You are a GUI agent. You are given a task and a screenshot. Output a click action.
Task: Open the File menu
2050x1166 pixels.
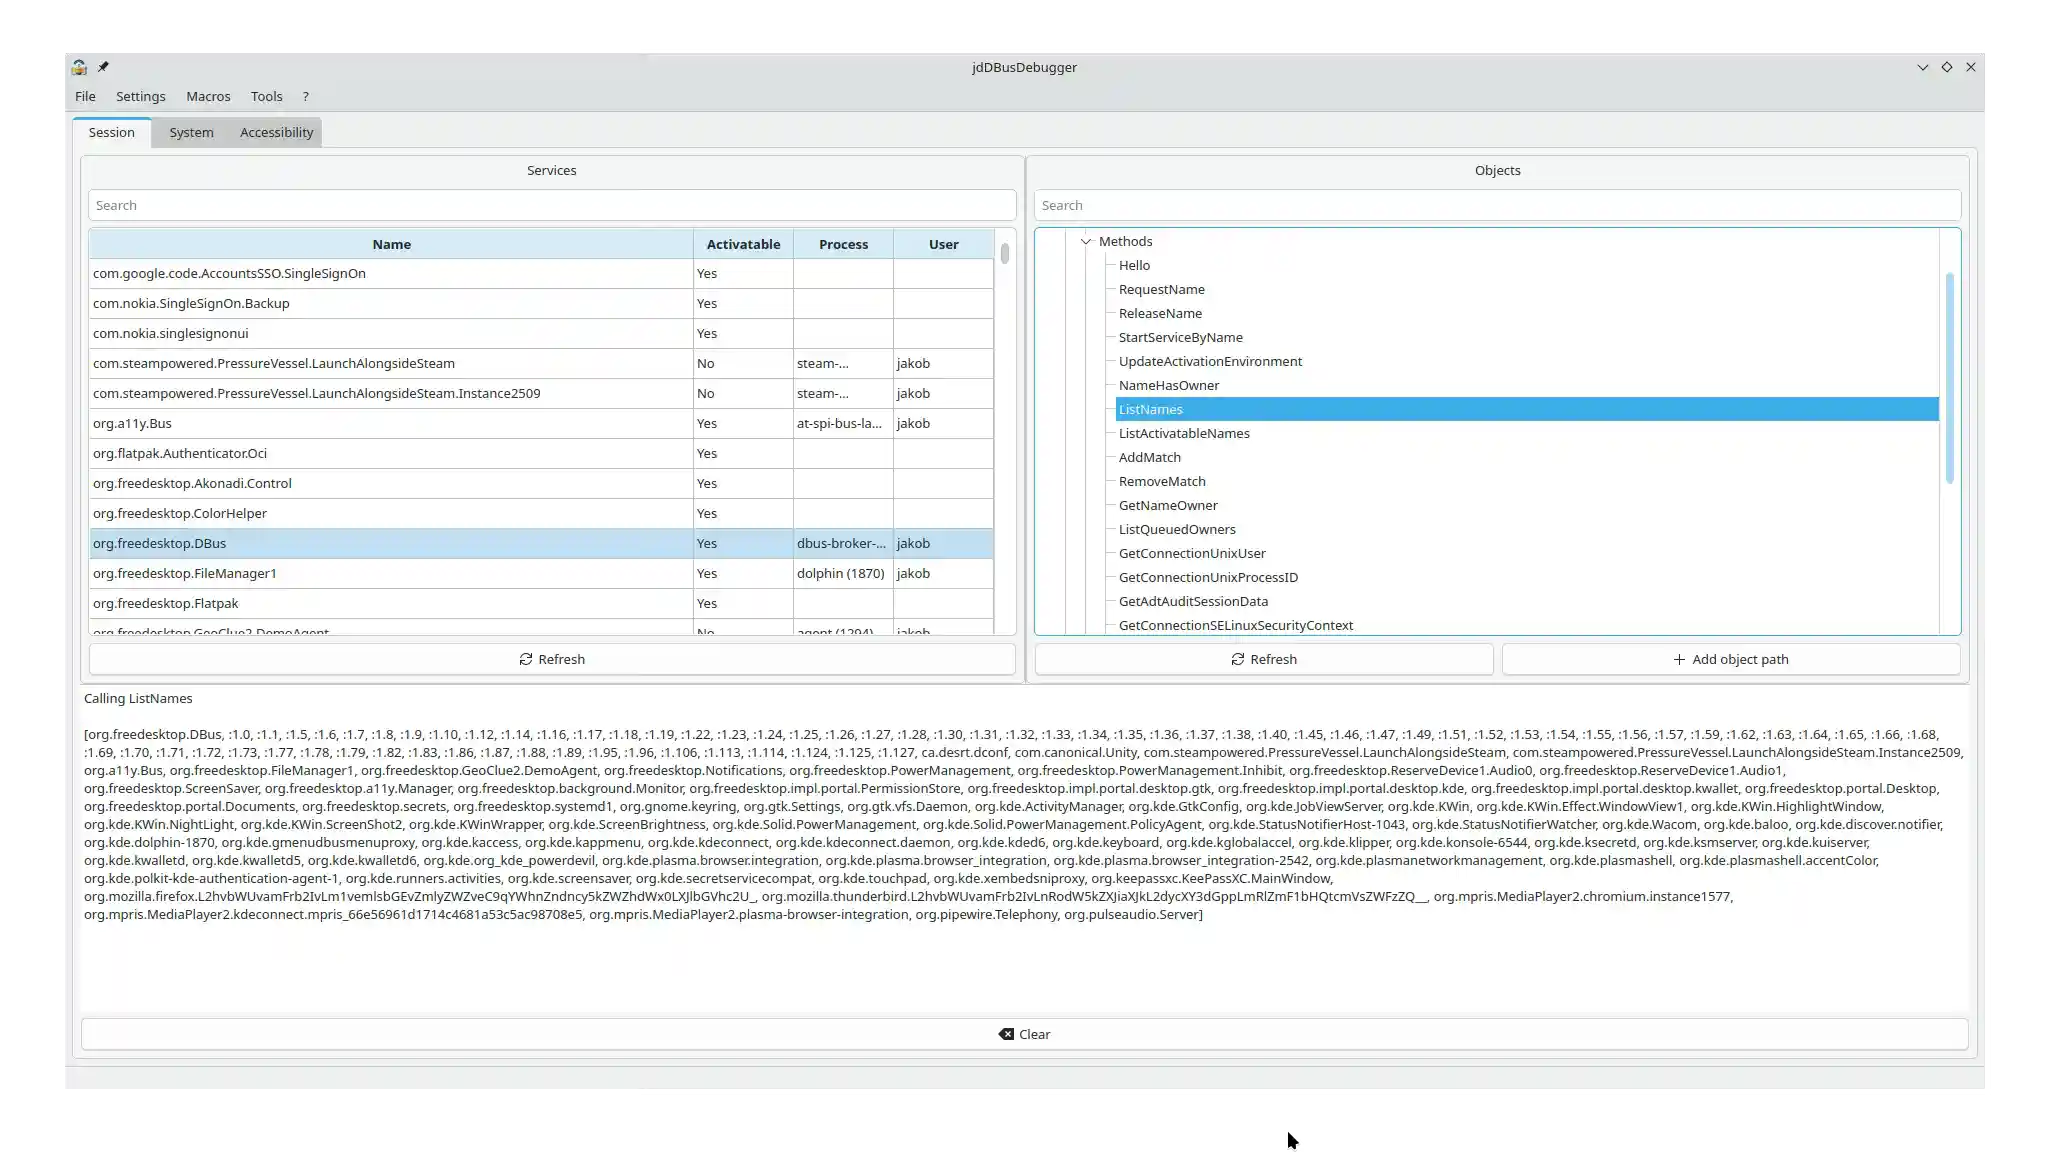pyautogui.click(x=85, y=96)
